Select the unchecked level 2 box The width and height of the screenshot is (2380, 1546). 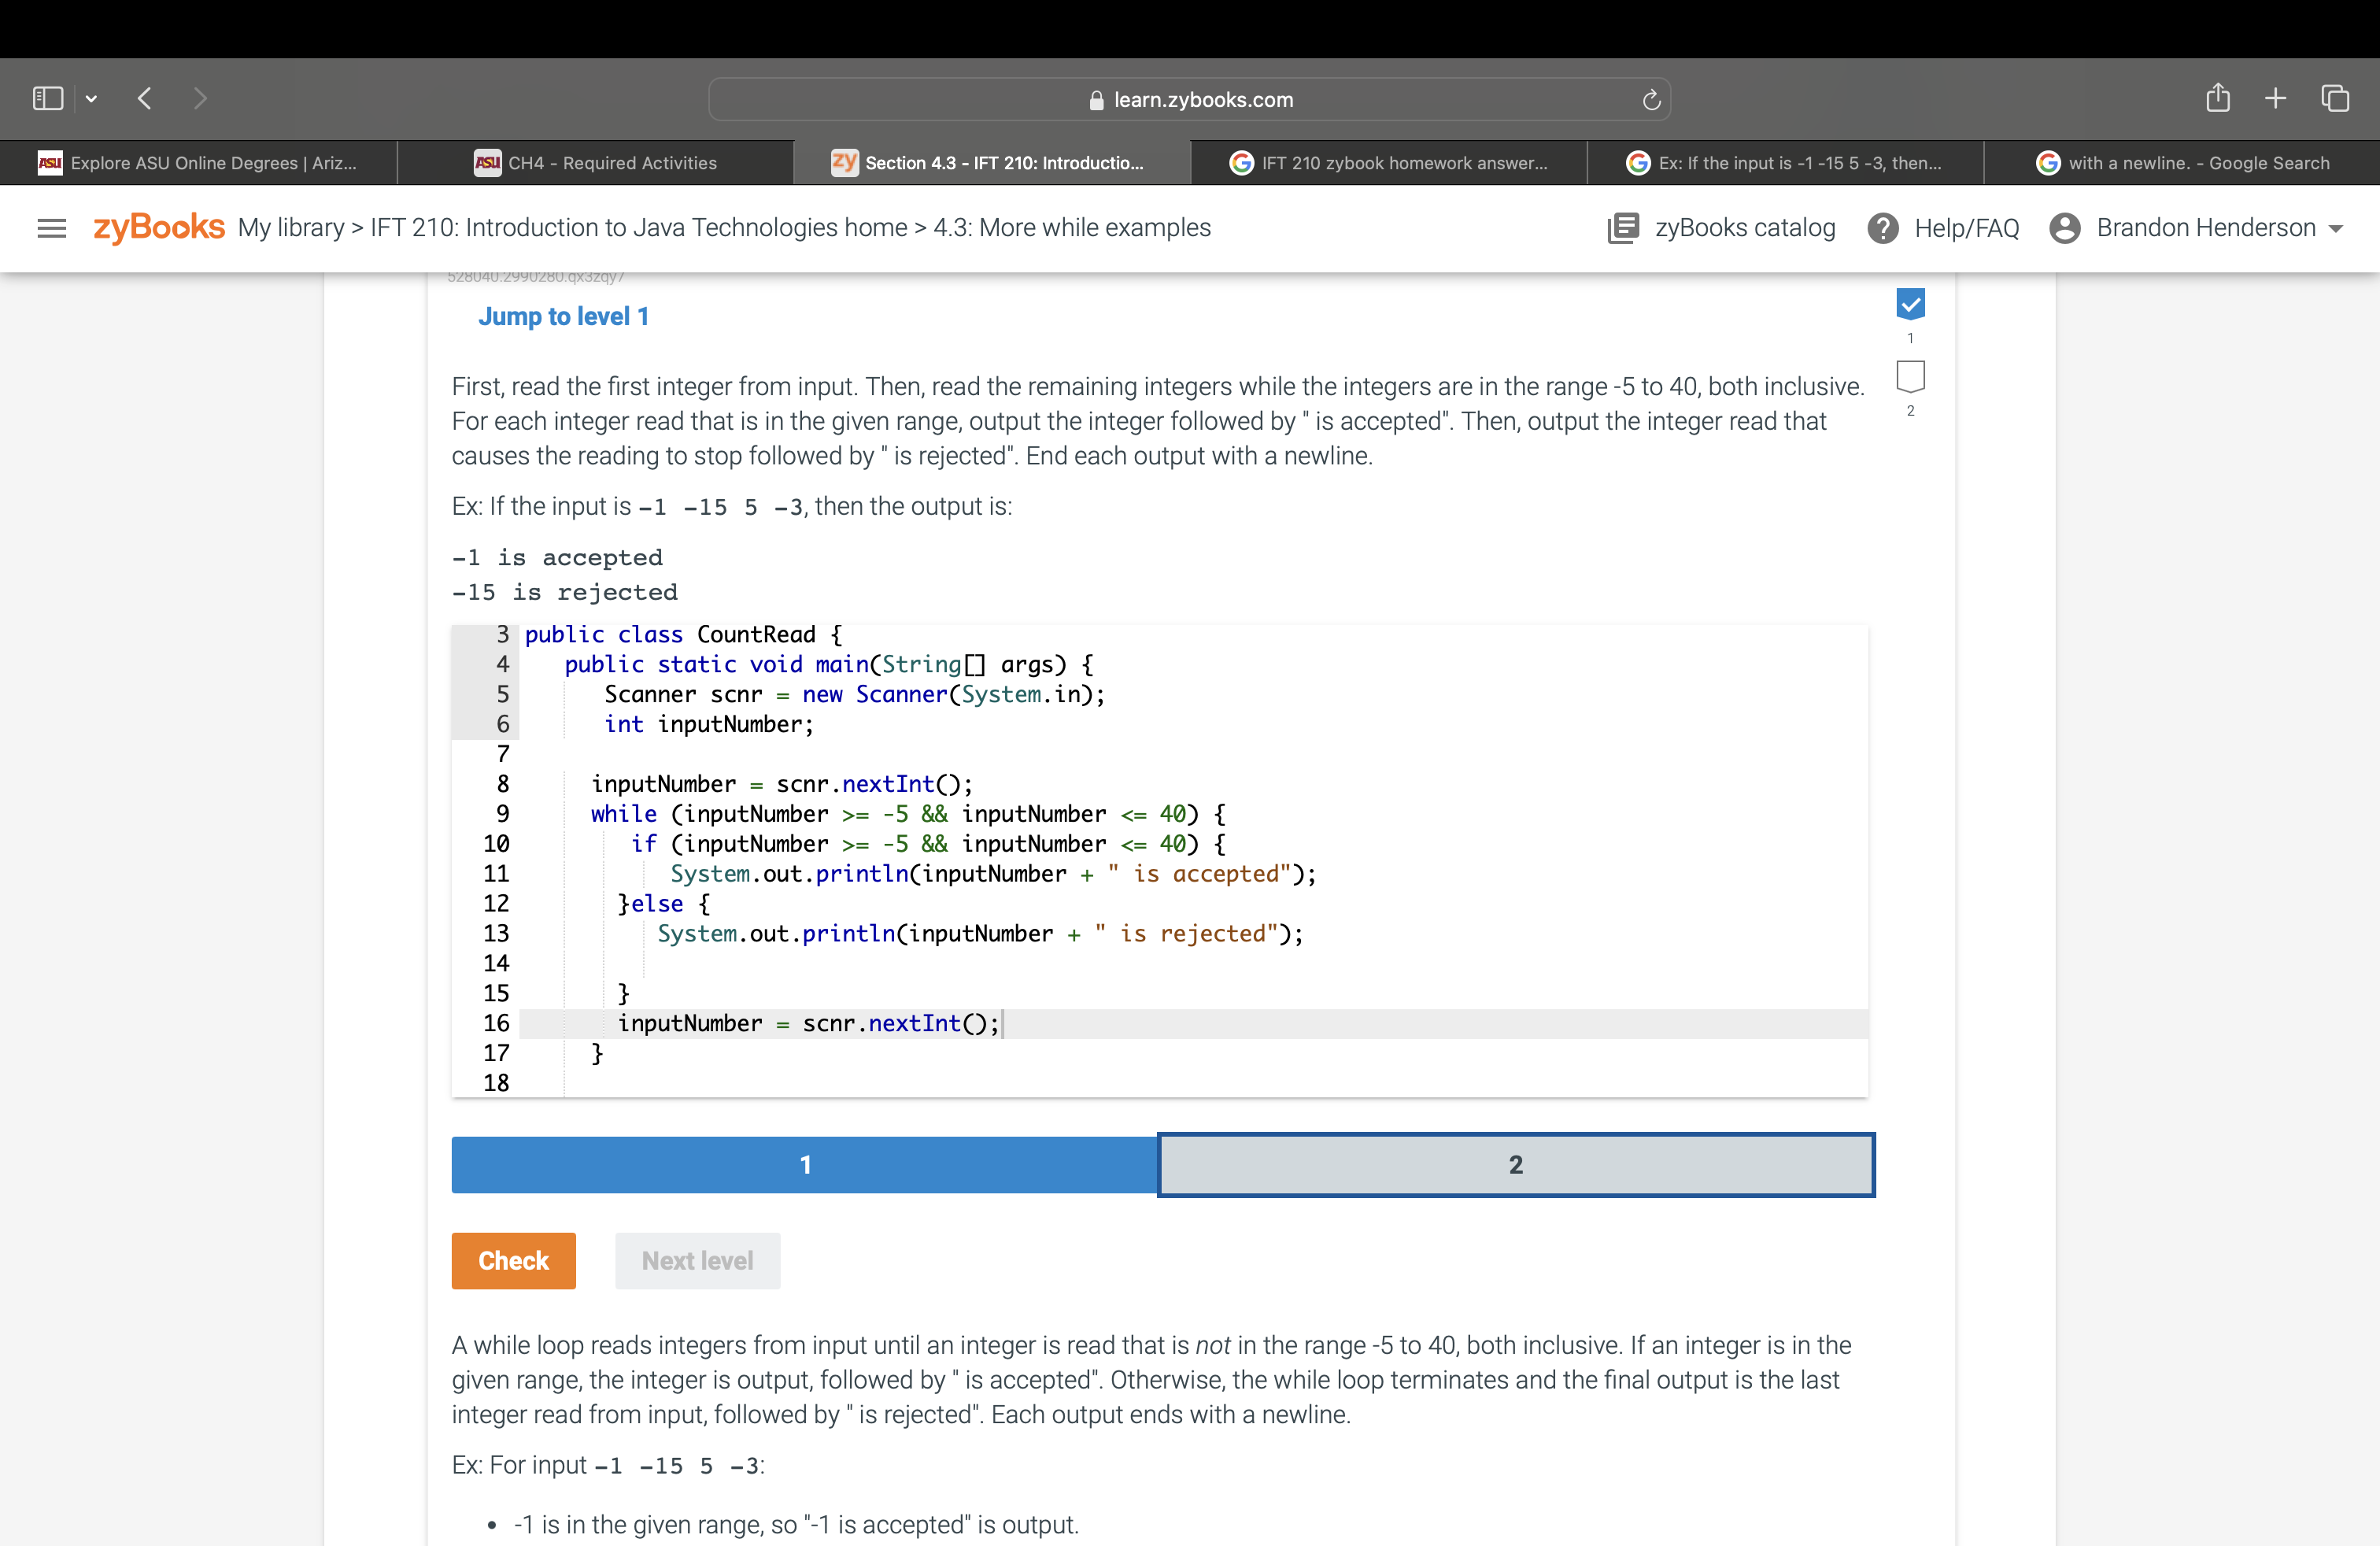[1910, 376]
